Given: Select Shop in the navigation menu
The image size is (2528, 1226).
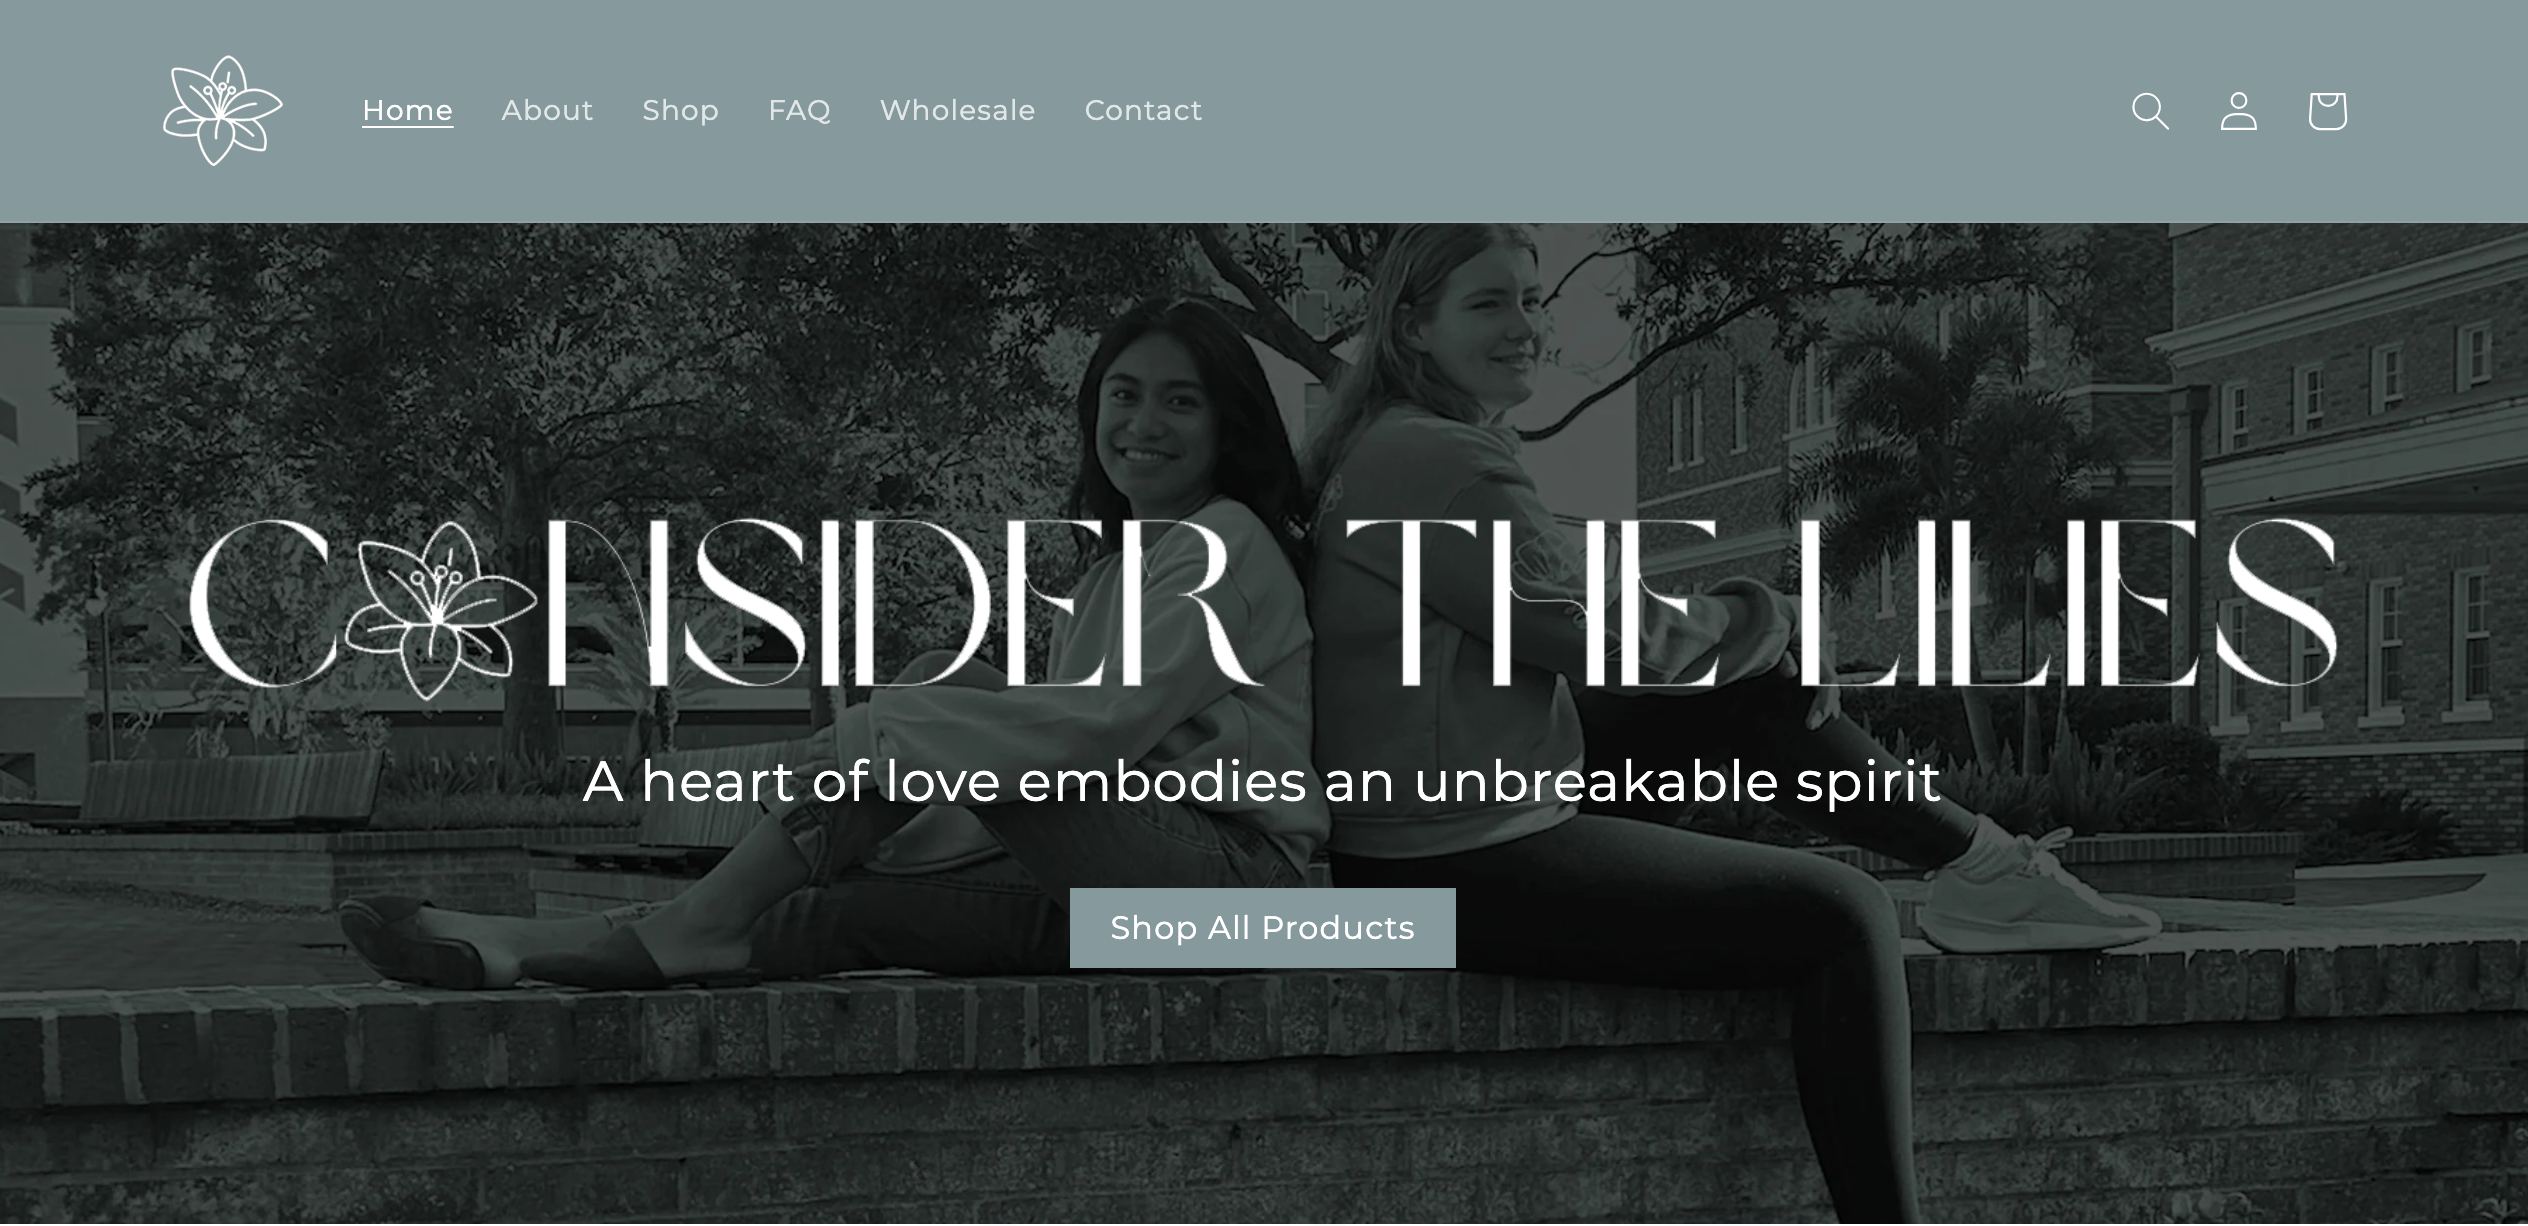Looking at the screenshot, I should click(x=680, y=110).
